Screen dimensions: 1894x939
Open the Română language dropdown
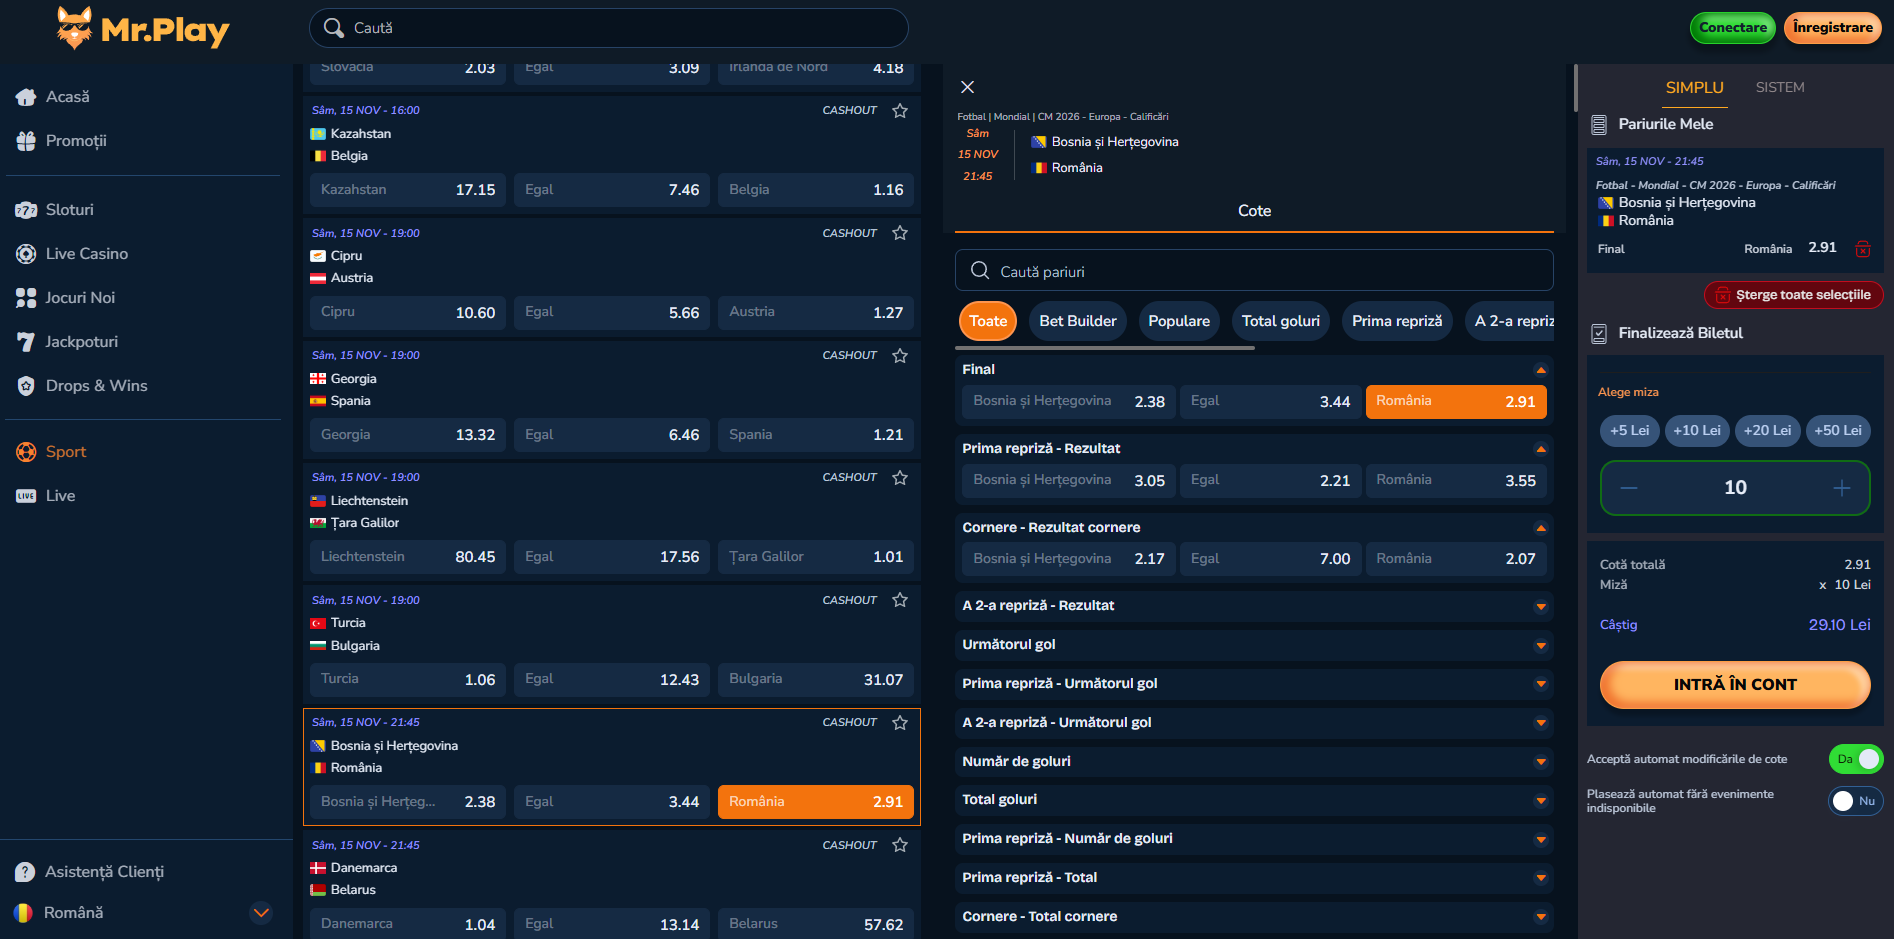[261, 913]
